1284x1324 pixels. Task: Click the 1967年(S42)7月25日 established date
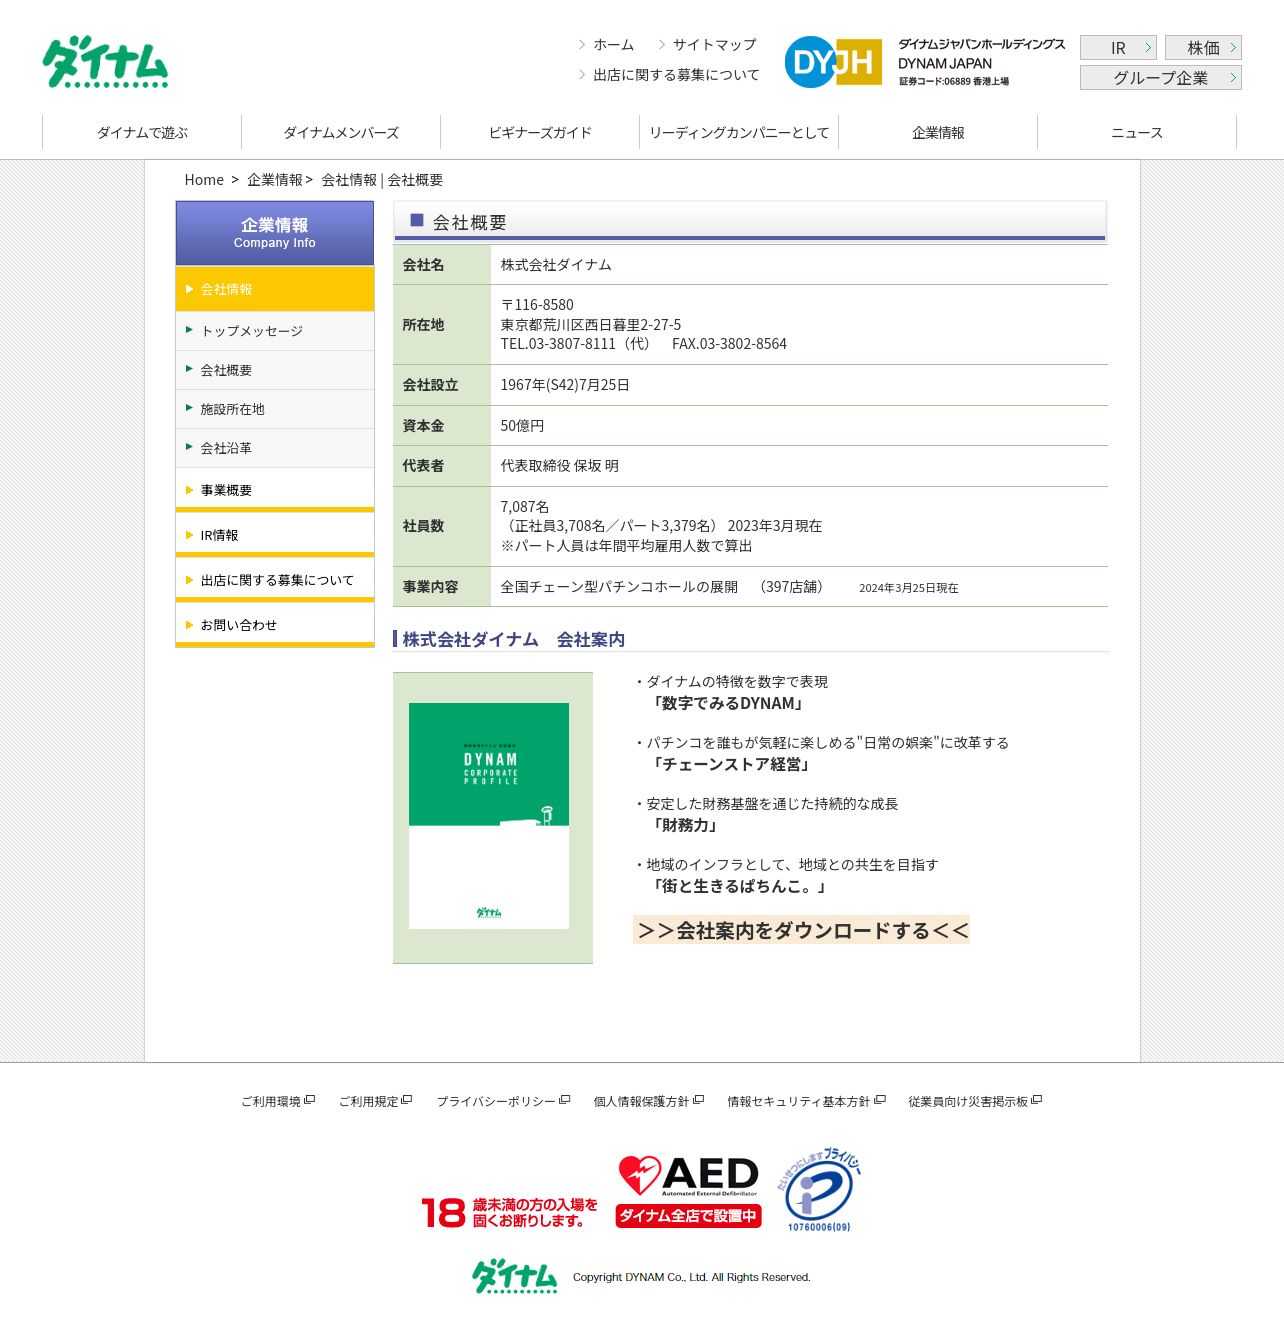pos(565,385)
